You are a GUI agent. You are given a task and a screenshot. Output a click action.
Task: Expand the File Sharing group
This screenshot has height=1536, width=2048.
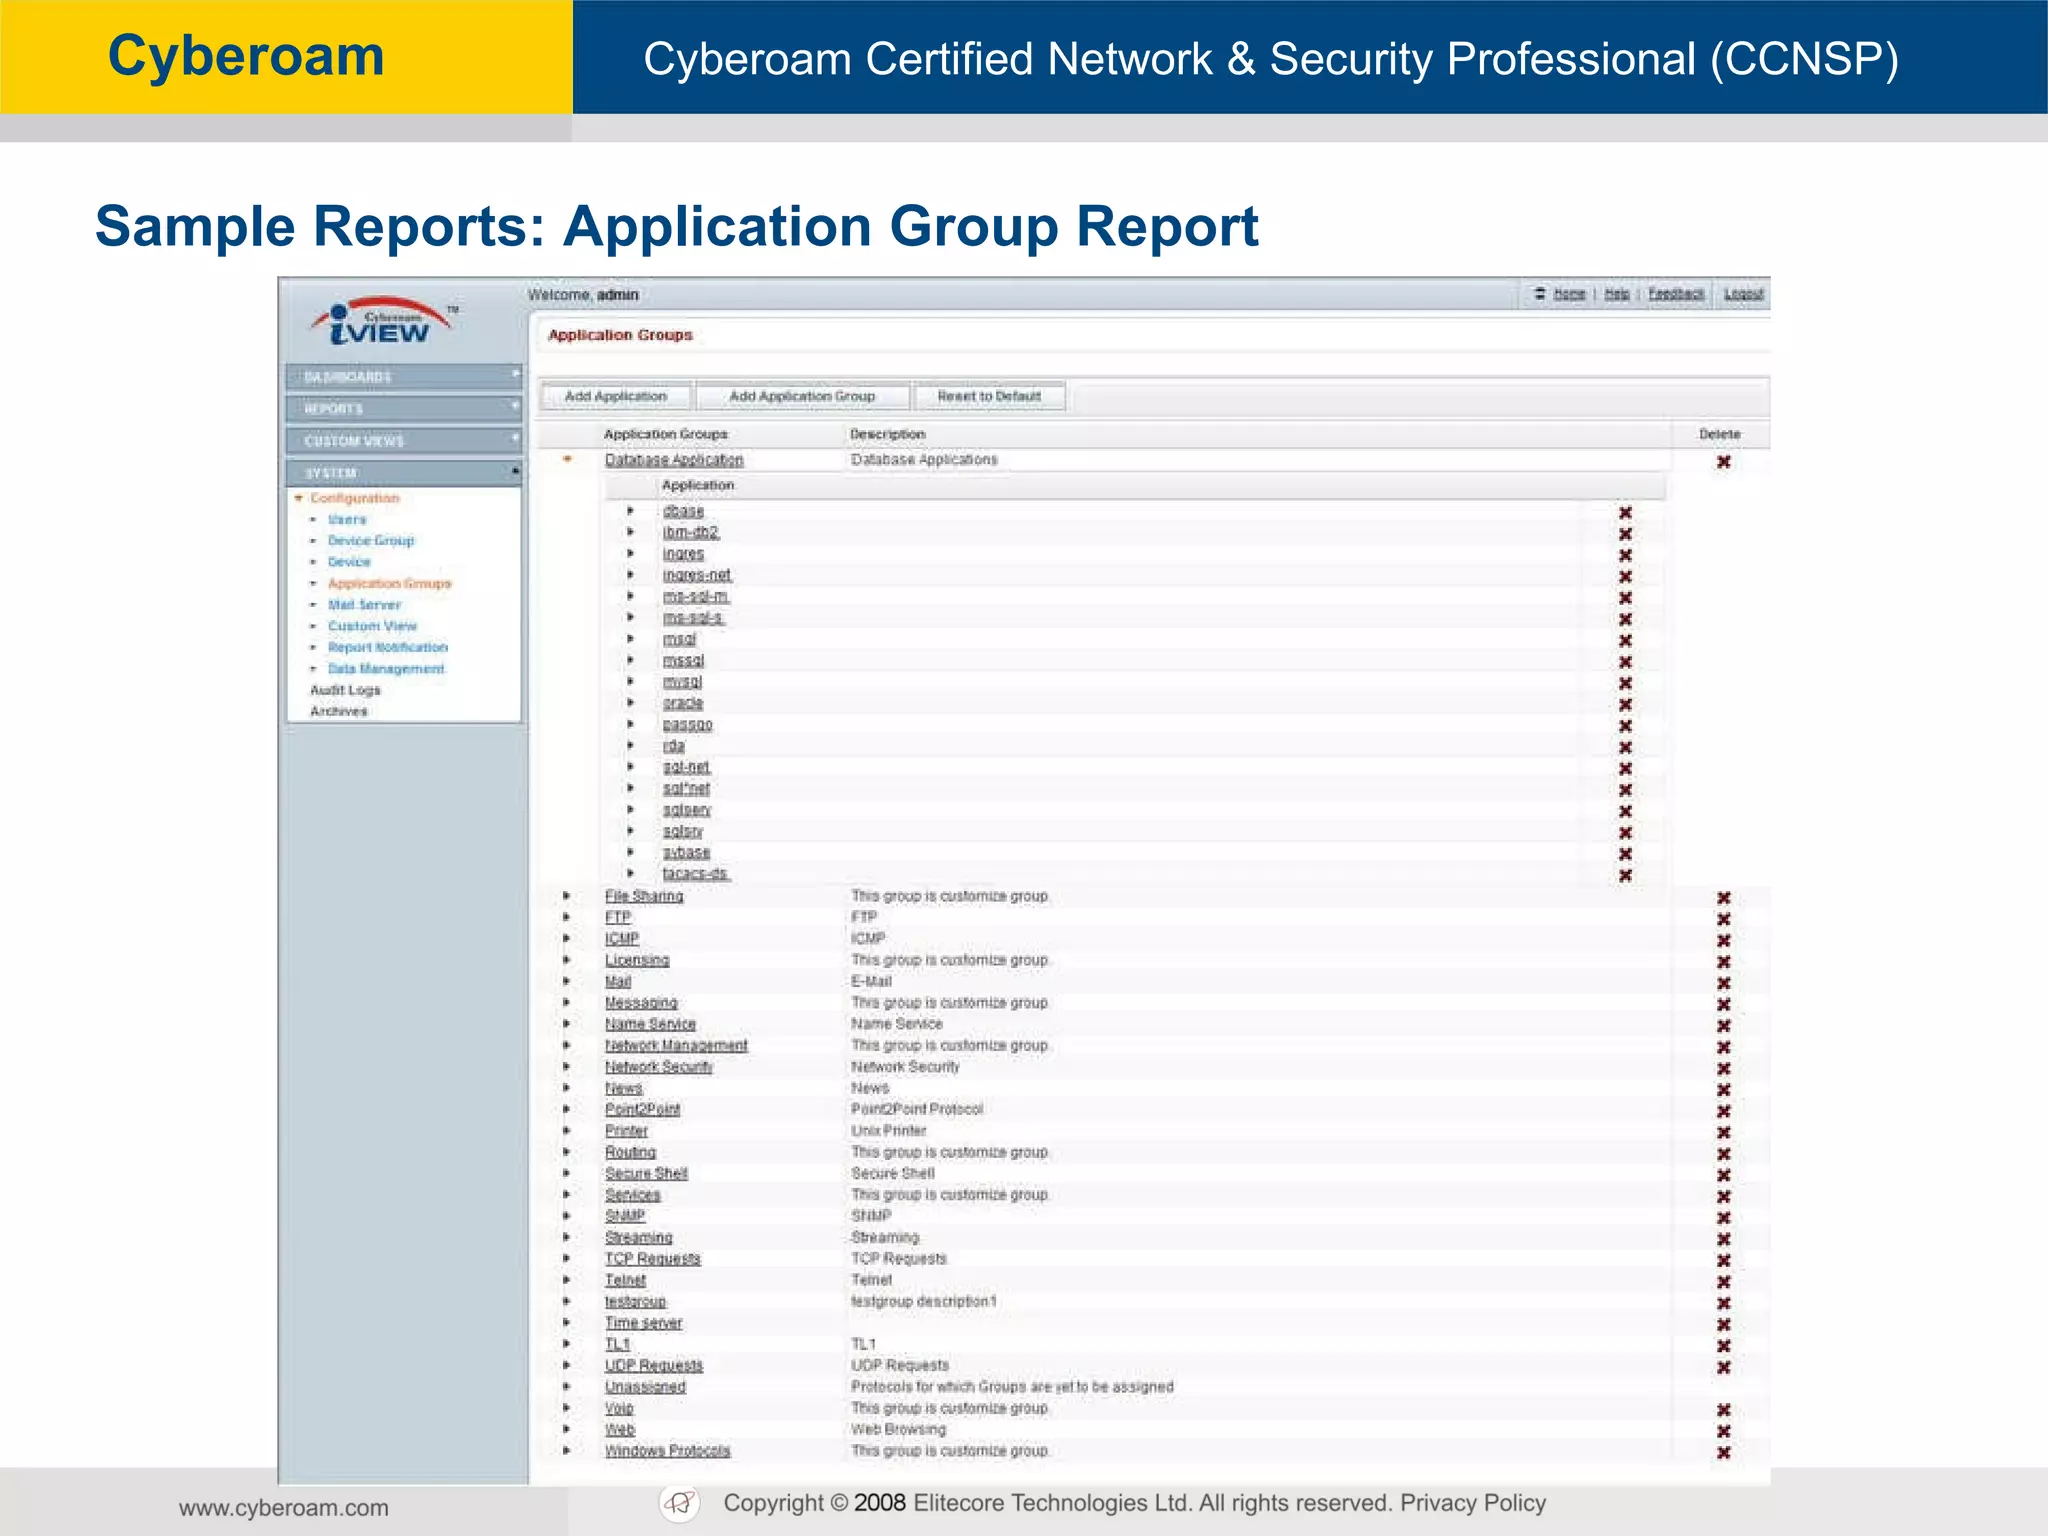(567, 896)
